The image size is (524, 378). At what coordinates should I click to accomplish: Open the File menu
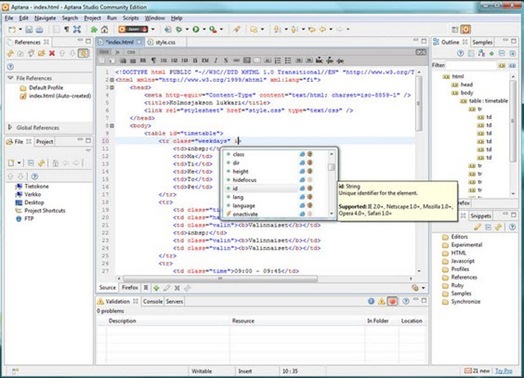pyautogui.click(x=9, y=18)
